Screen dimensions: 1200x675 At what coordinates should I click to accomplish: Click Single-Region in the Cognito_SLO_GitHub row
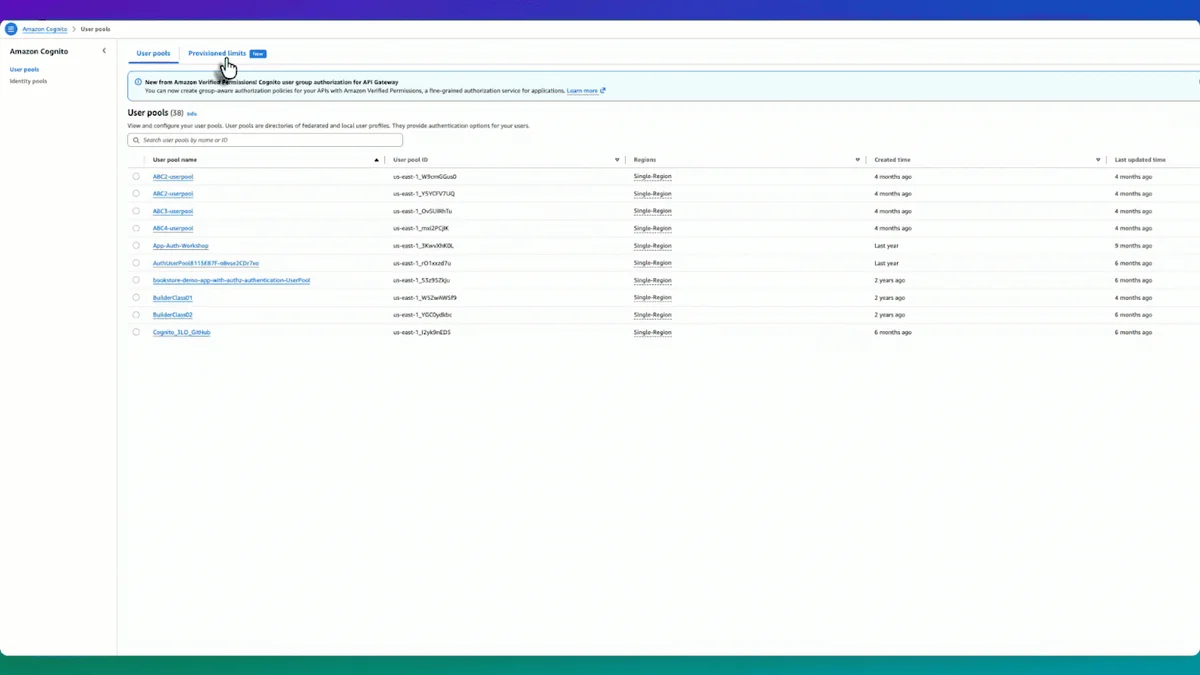653,332
